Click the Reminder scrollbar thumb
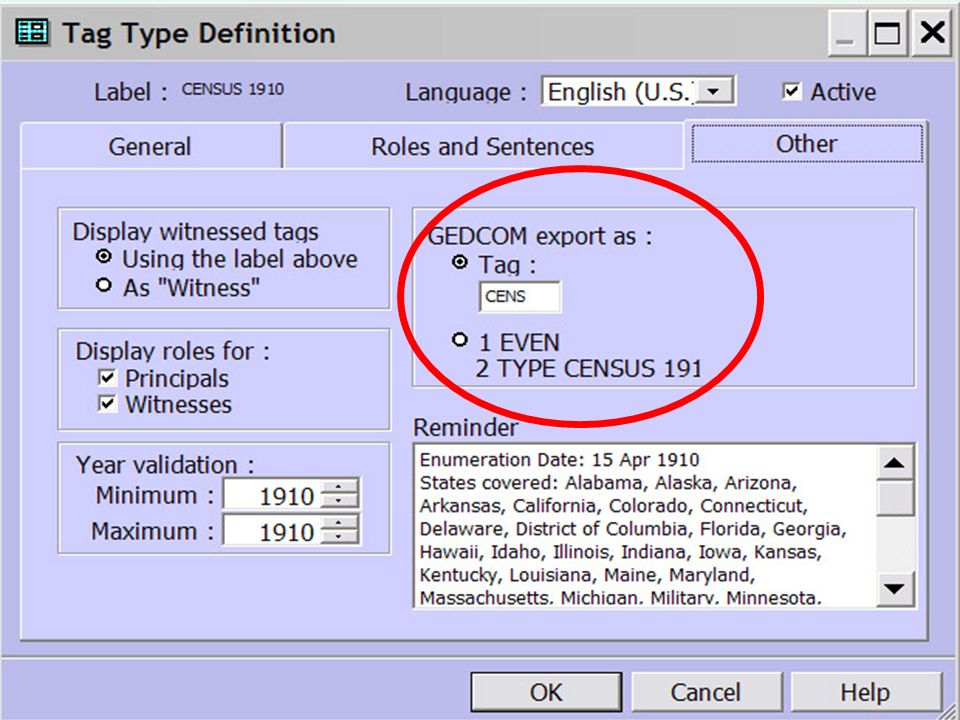 pyautogui.click(x=895, y=498)
